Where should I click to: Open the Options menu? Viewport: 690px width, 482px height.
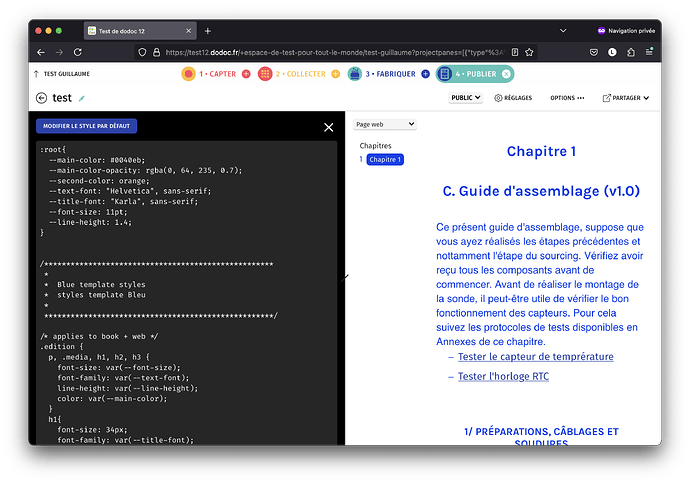tap(567, 98)
